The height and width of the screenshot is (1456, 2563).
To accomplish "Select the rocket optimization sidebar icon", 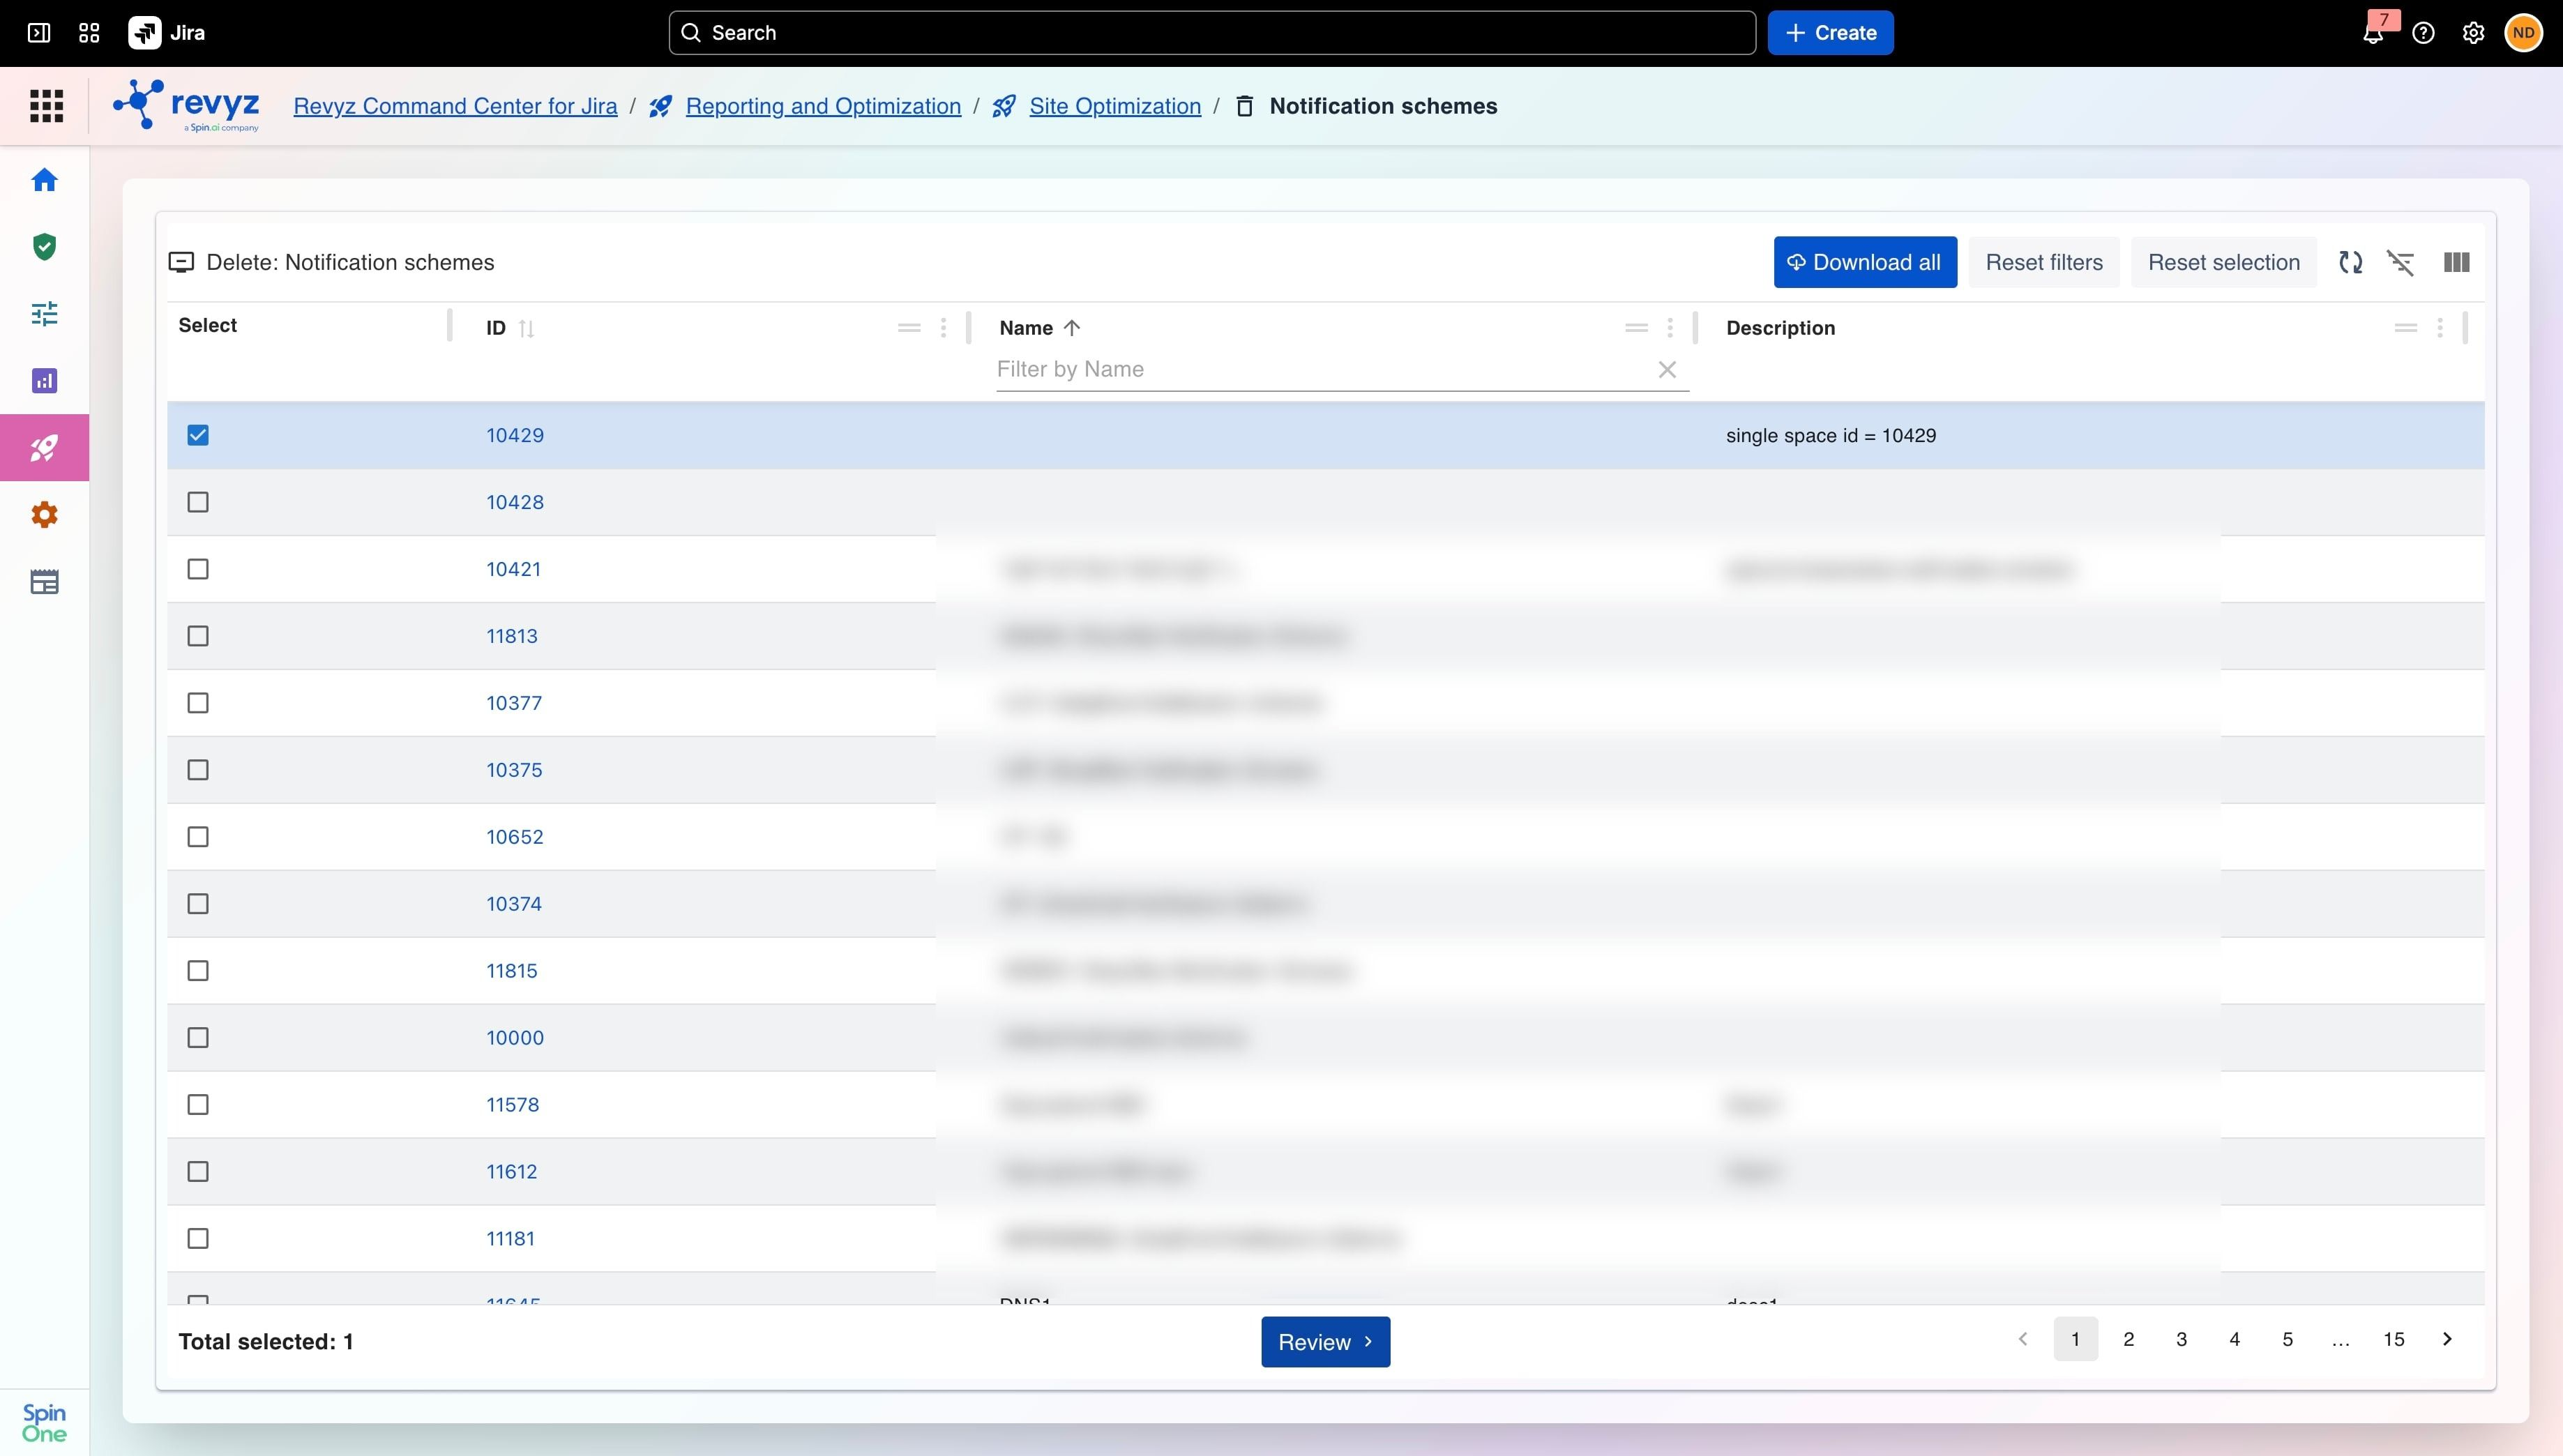I will point(44,448).
